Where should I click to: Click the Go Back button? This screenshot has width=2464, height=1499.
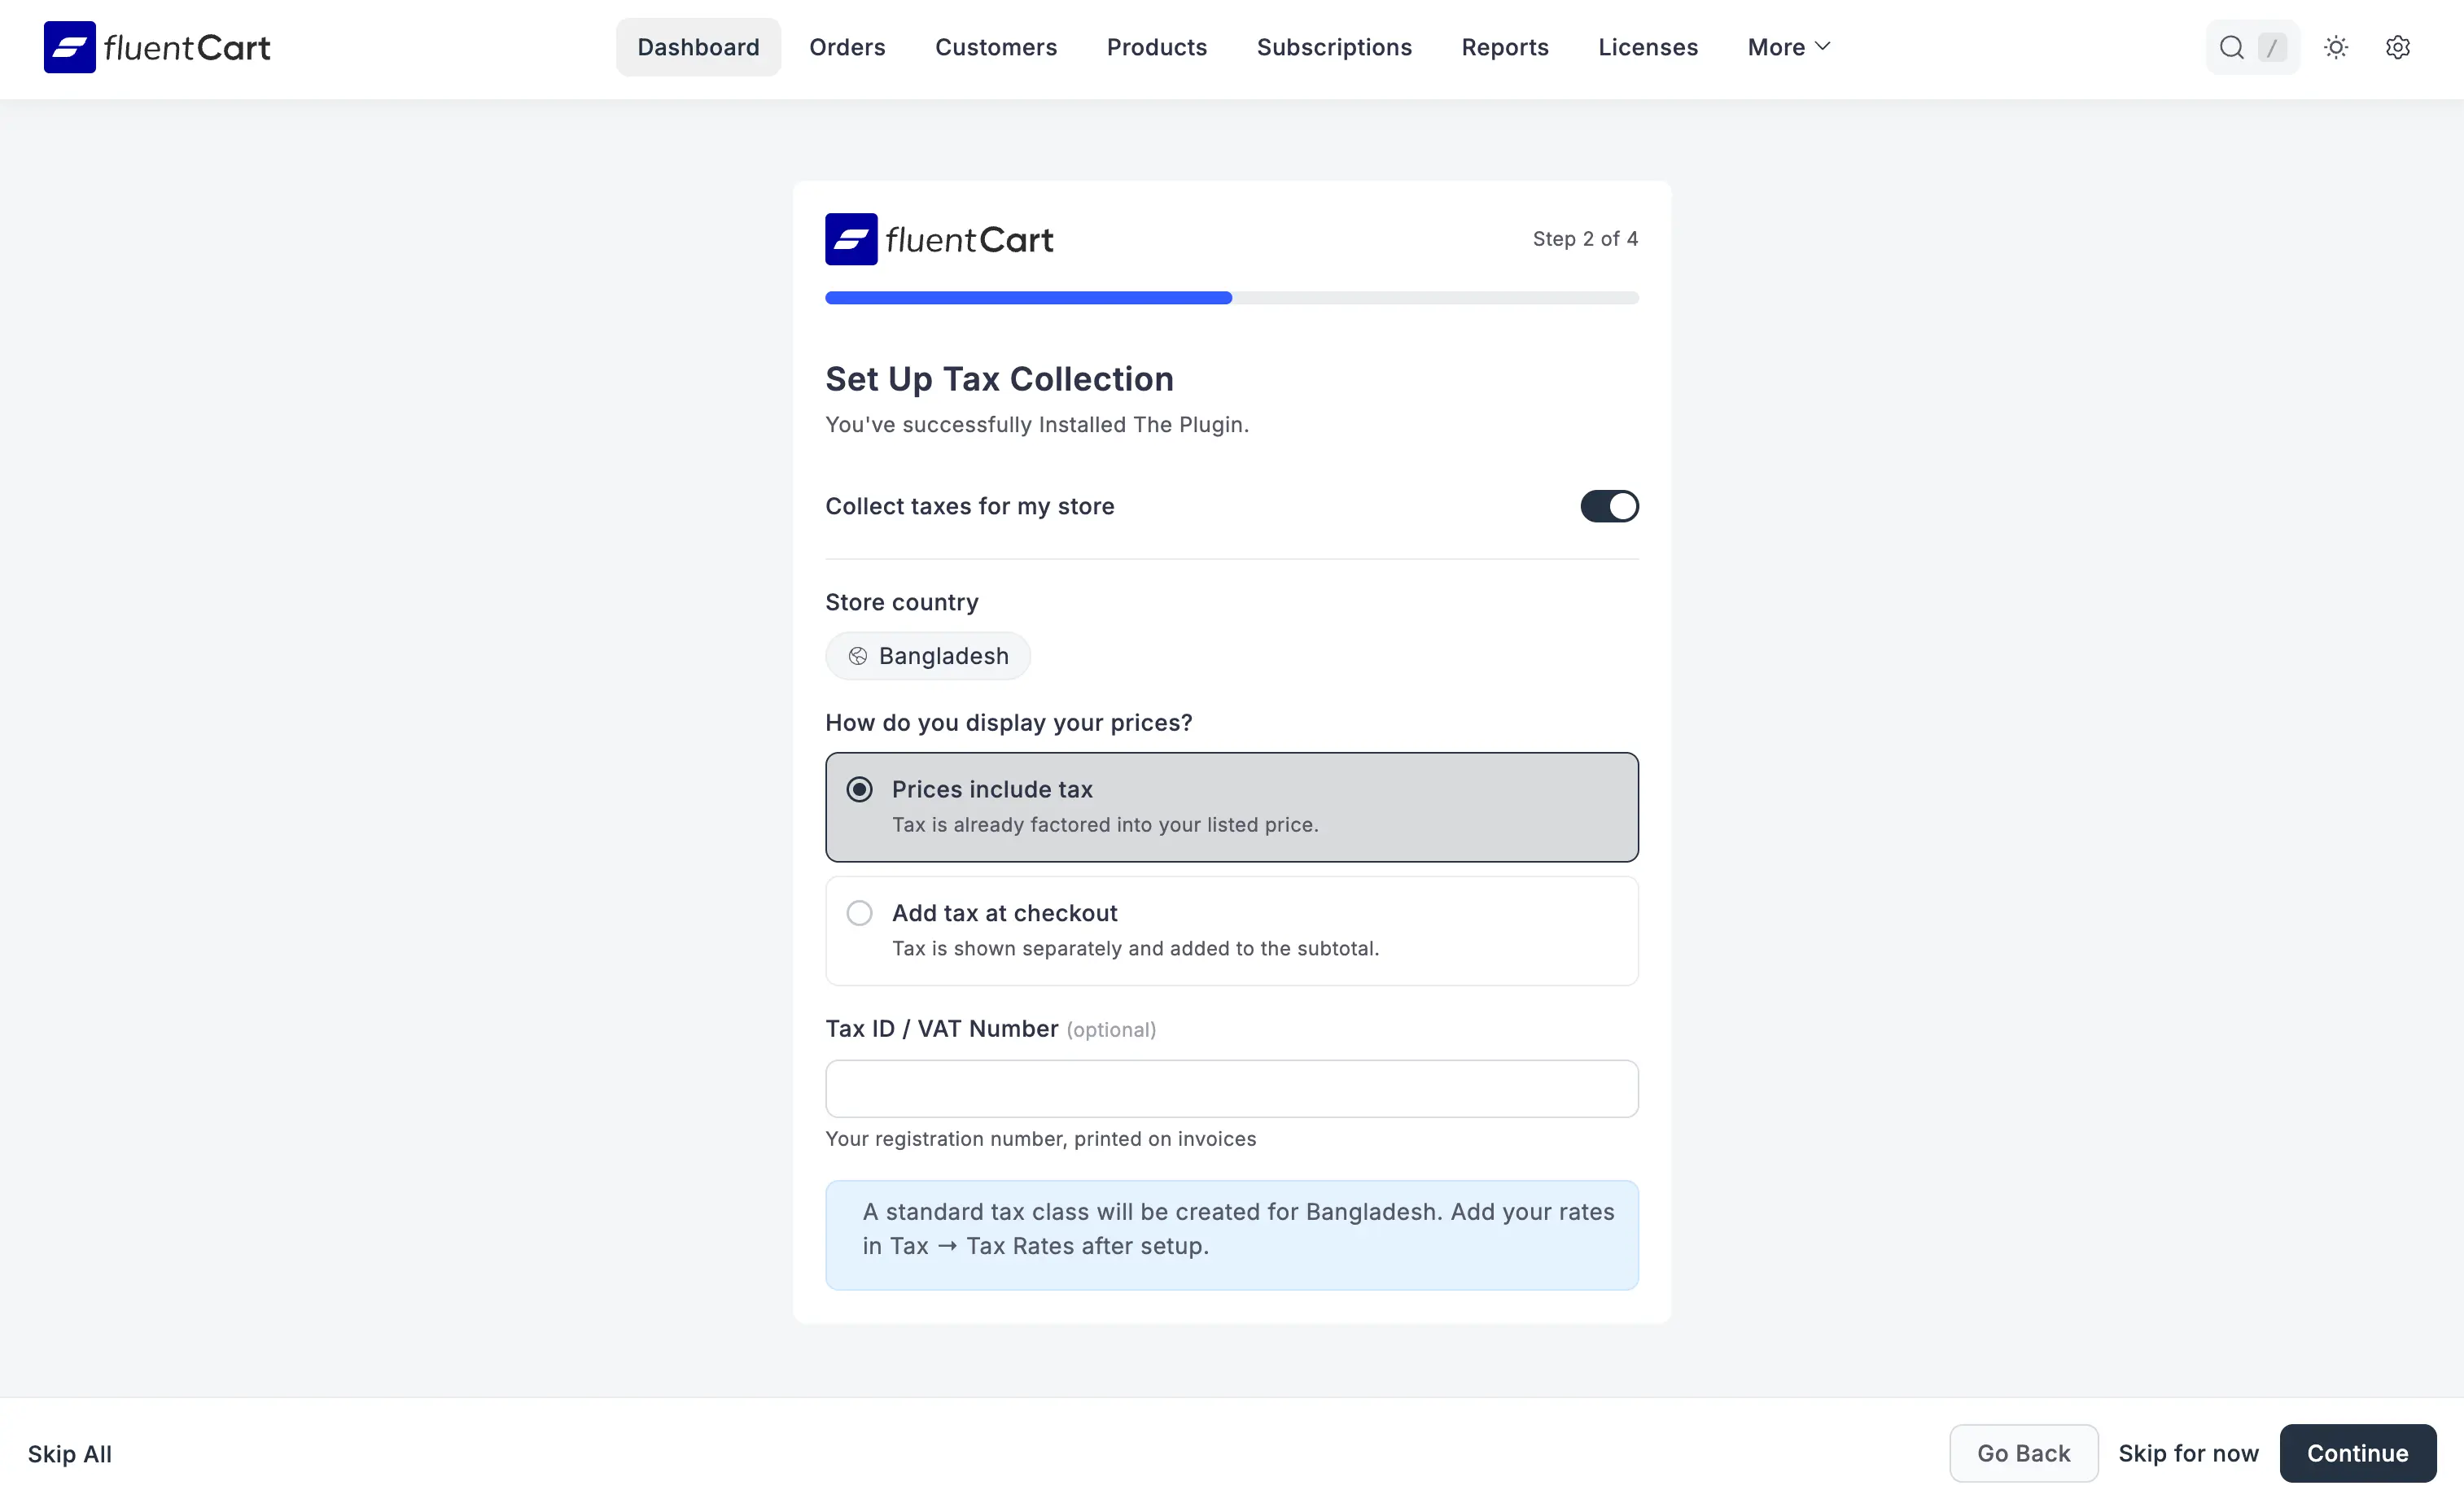2023,1453
